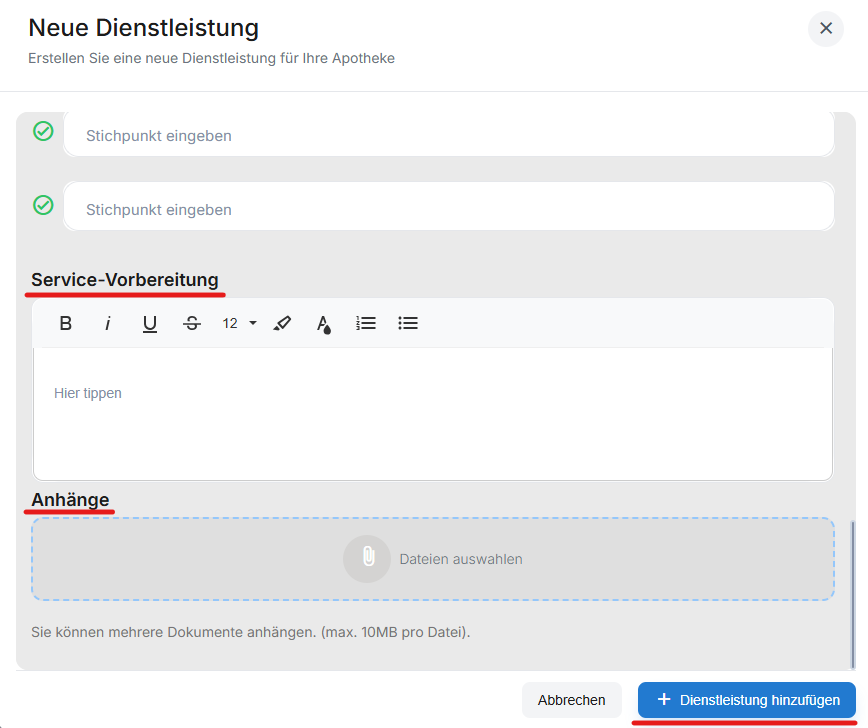Close the Neue Dienstleistung dialog

825,28
